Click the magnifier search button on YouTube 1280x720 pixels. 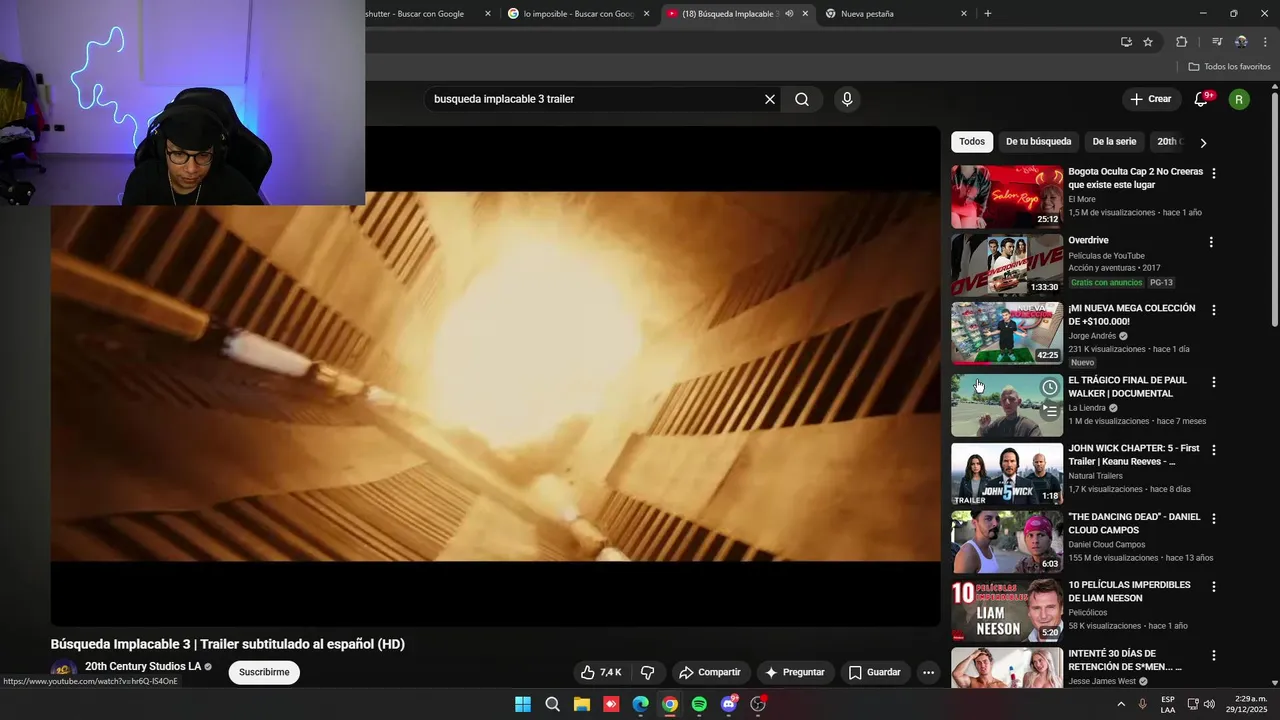tap(802, 99)
